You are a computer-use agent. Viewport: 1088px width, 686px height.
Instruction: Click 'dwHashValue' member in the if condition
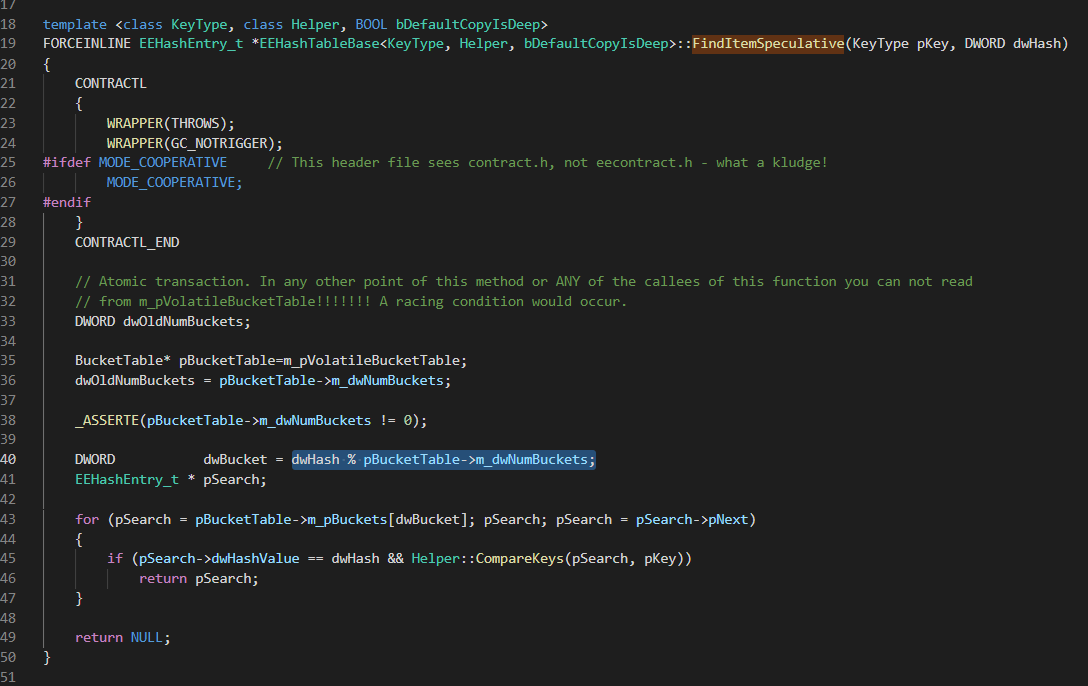point(255,558)
